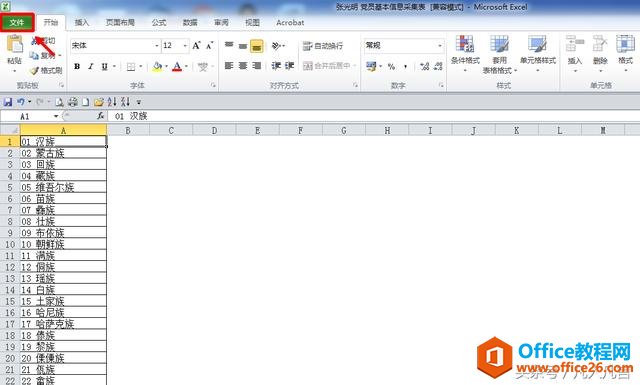Switch to the 开始 (Home) ribbon tab

click(51, 22)
